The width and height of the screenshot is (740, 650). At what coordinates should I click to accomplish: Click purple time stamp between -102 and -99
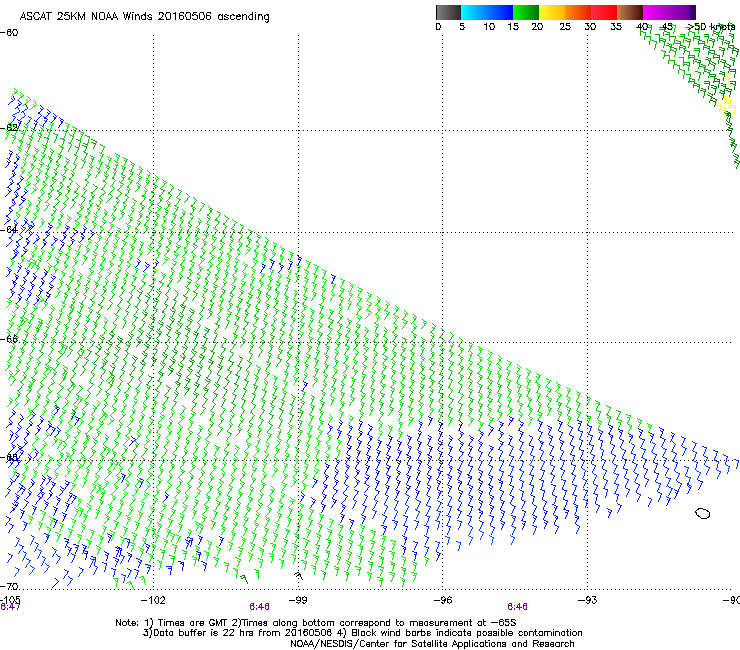[x=260, y=607]
